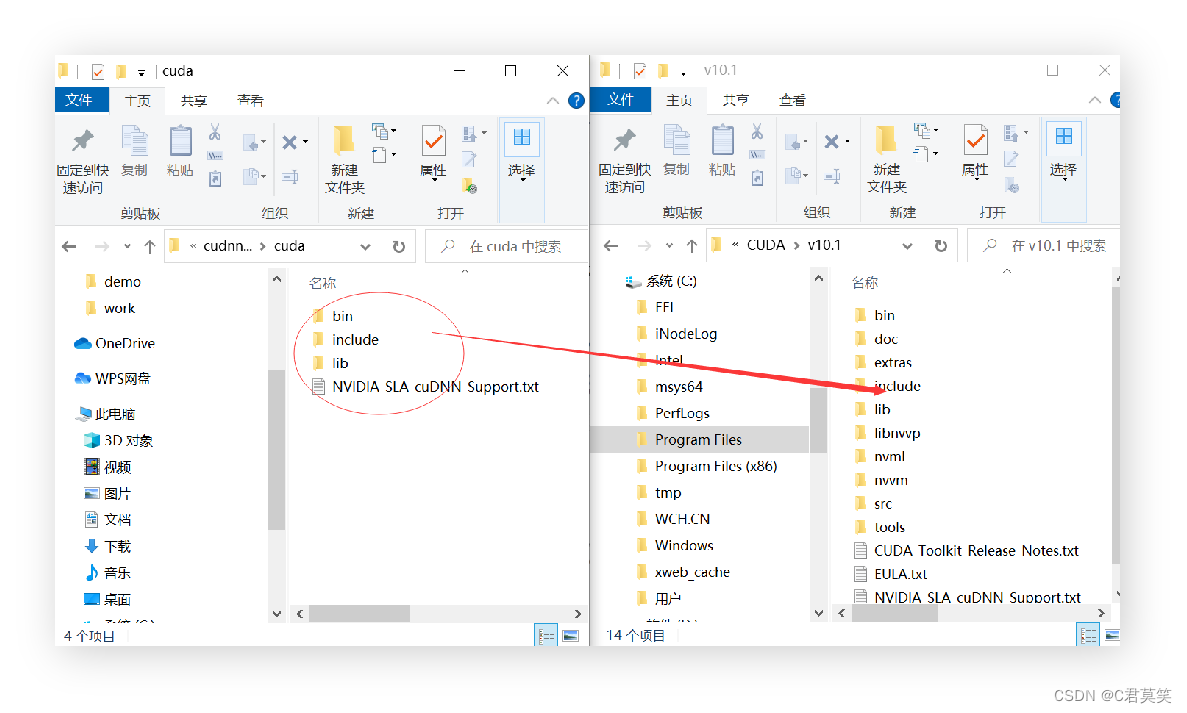Click CUDA breadcrumb in v10.1 address bar
The height and width of the screenshot is (713, 1187).
pyautogui.click(x=766, y=245)
